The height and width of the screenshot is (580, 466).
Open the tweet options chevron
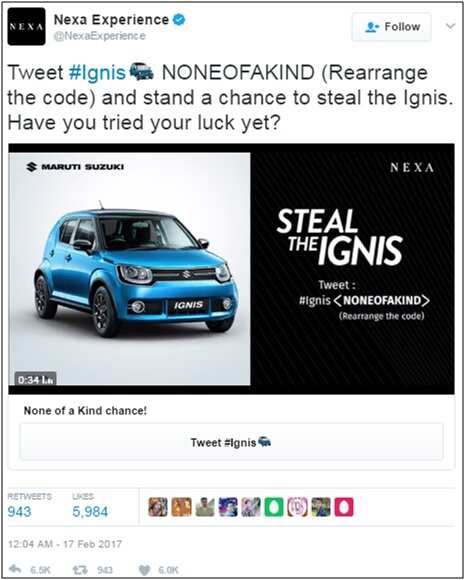tap(450, 26)
